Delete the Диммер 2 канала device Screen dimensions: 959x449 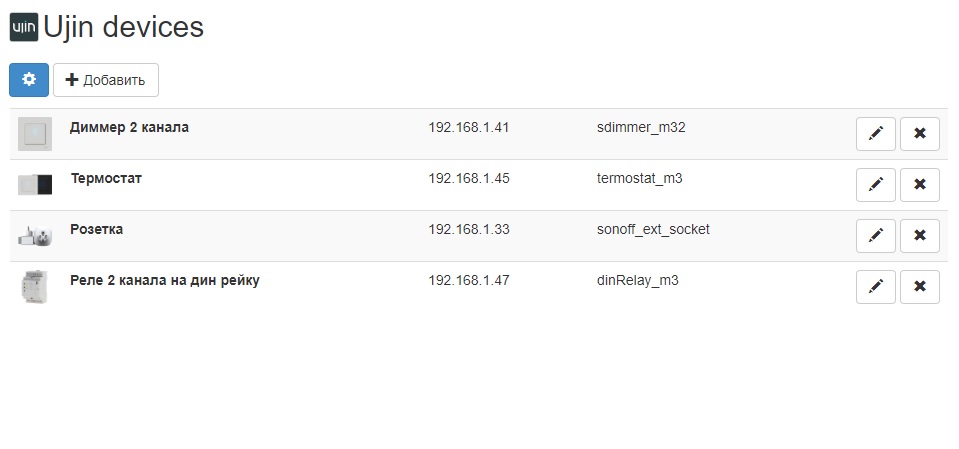tap(920, 134)
